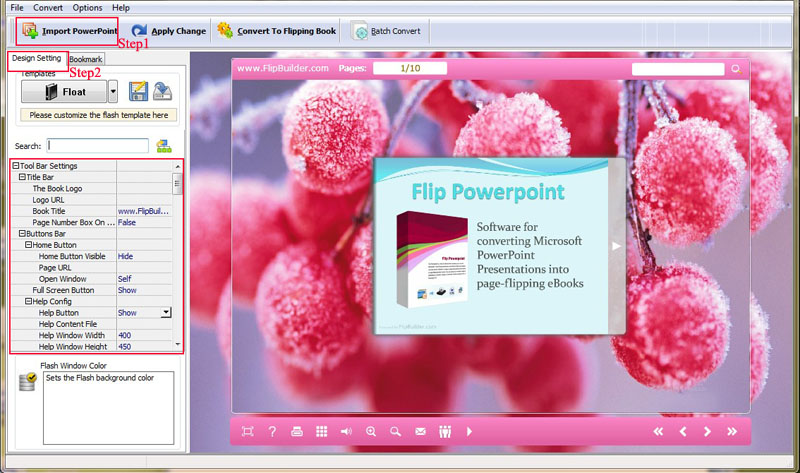Screen dimensions: 800x473
Task: Click the Help Window Height value 450
Action: point(124,346)
